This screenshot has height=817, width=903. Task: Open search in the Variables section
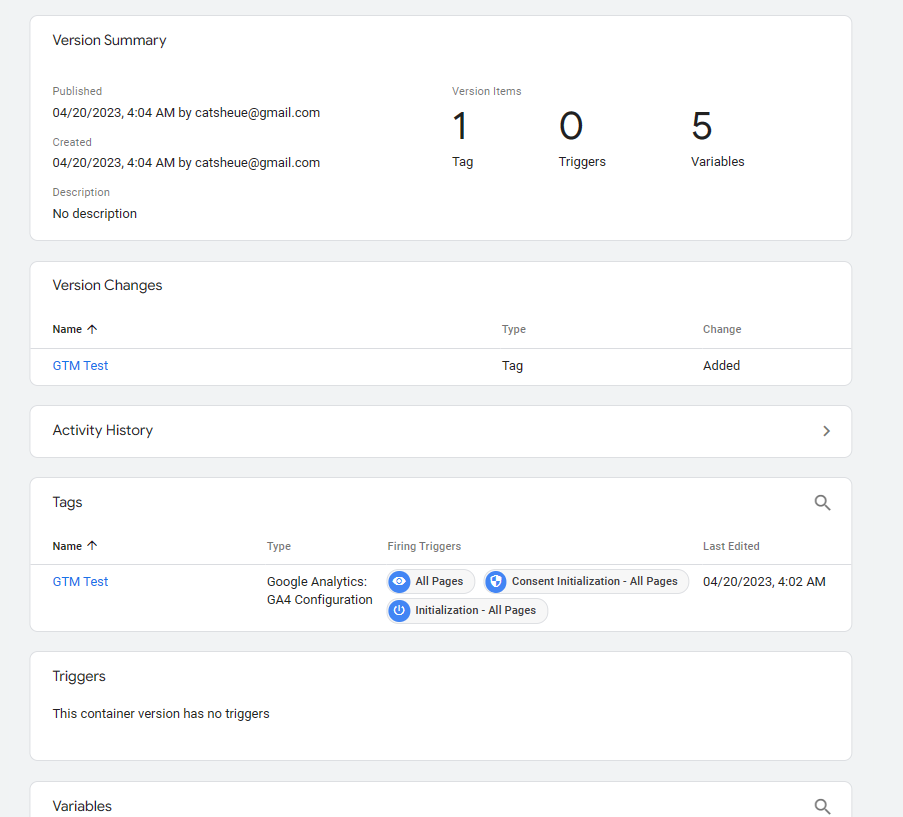pyautogui.click(x=822, y=806)
